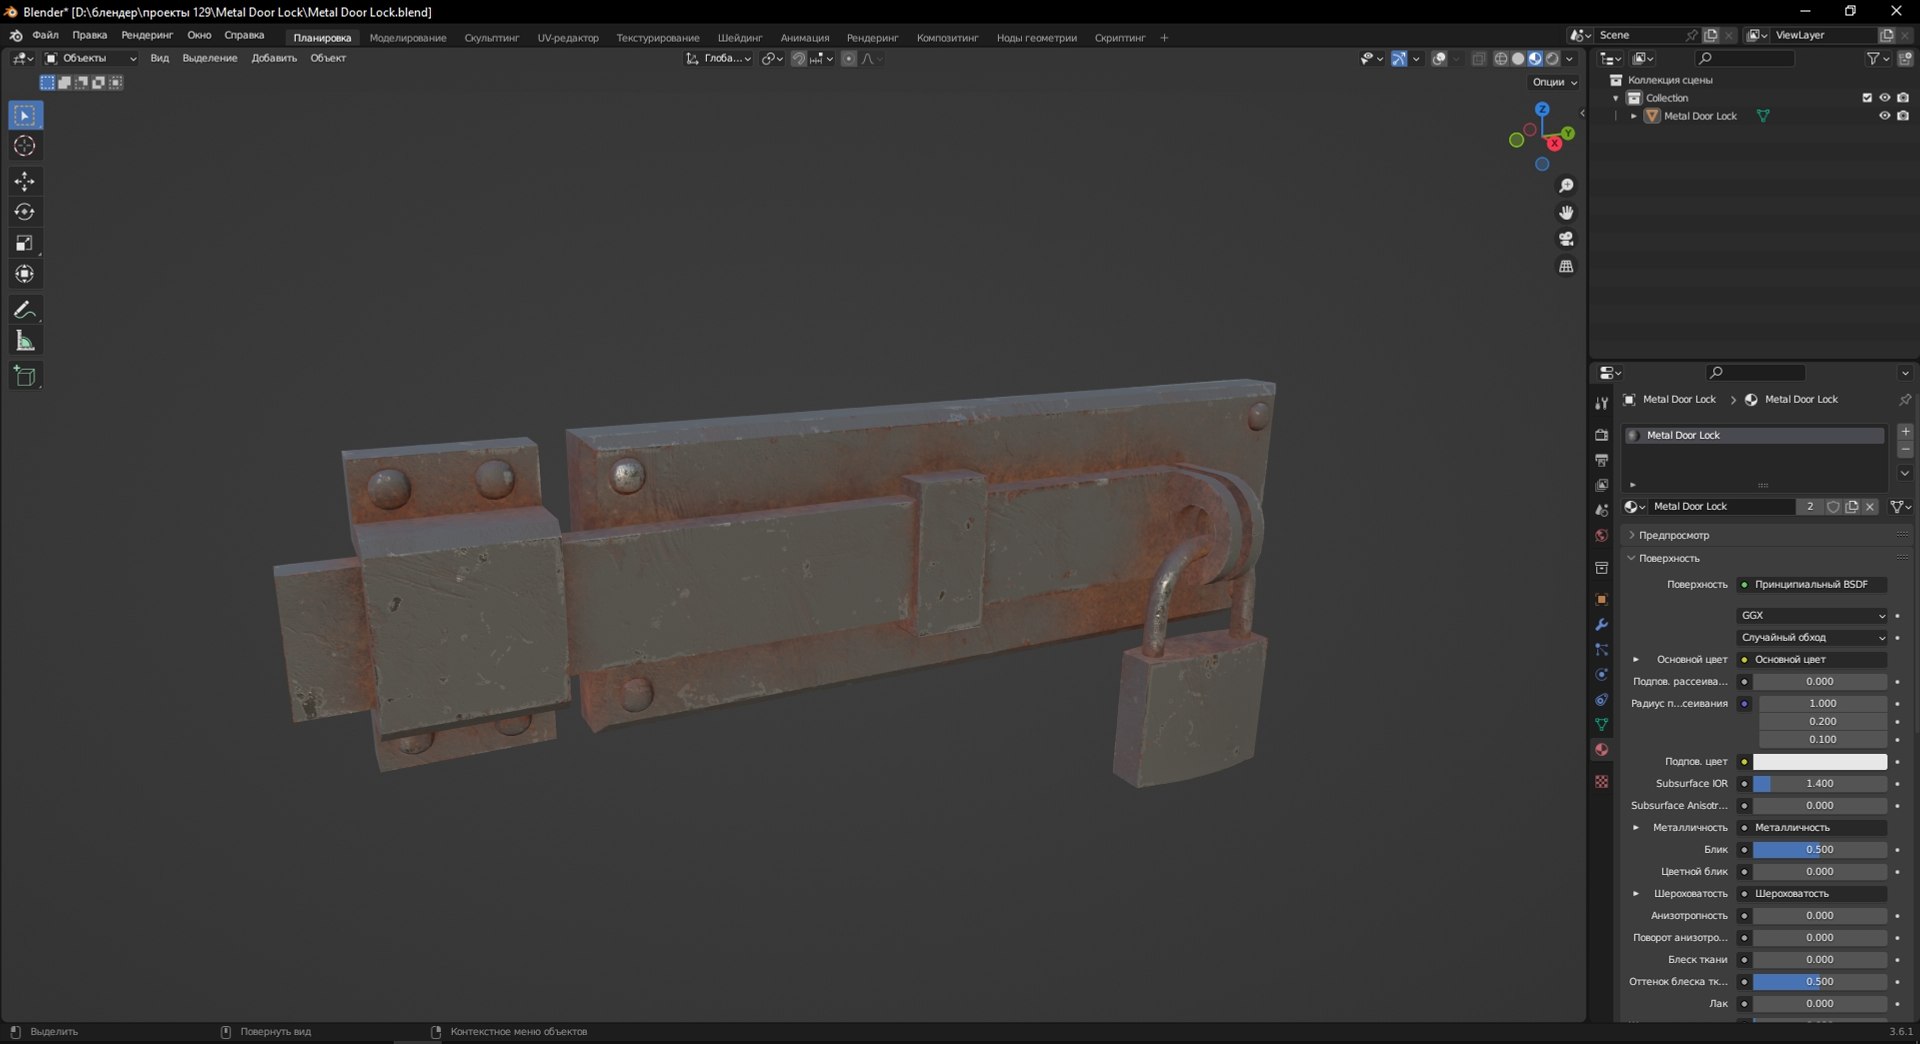Collapse the Collection tree row
Image resolution: width=1920 pixels, height=1044 pixels.
[1616, 98]
